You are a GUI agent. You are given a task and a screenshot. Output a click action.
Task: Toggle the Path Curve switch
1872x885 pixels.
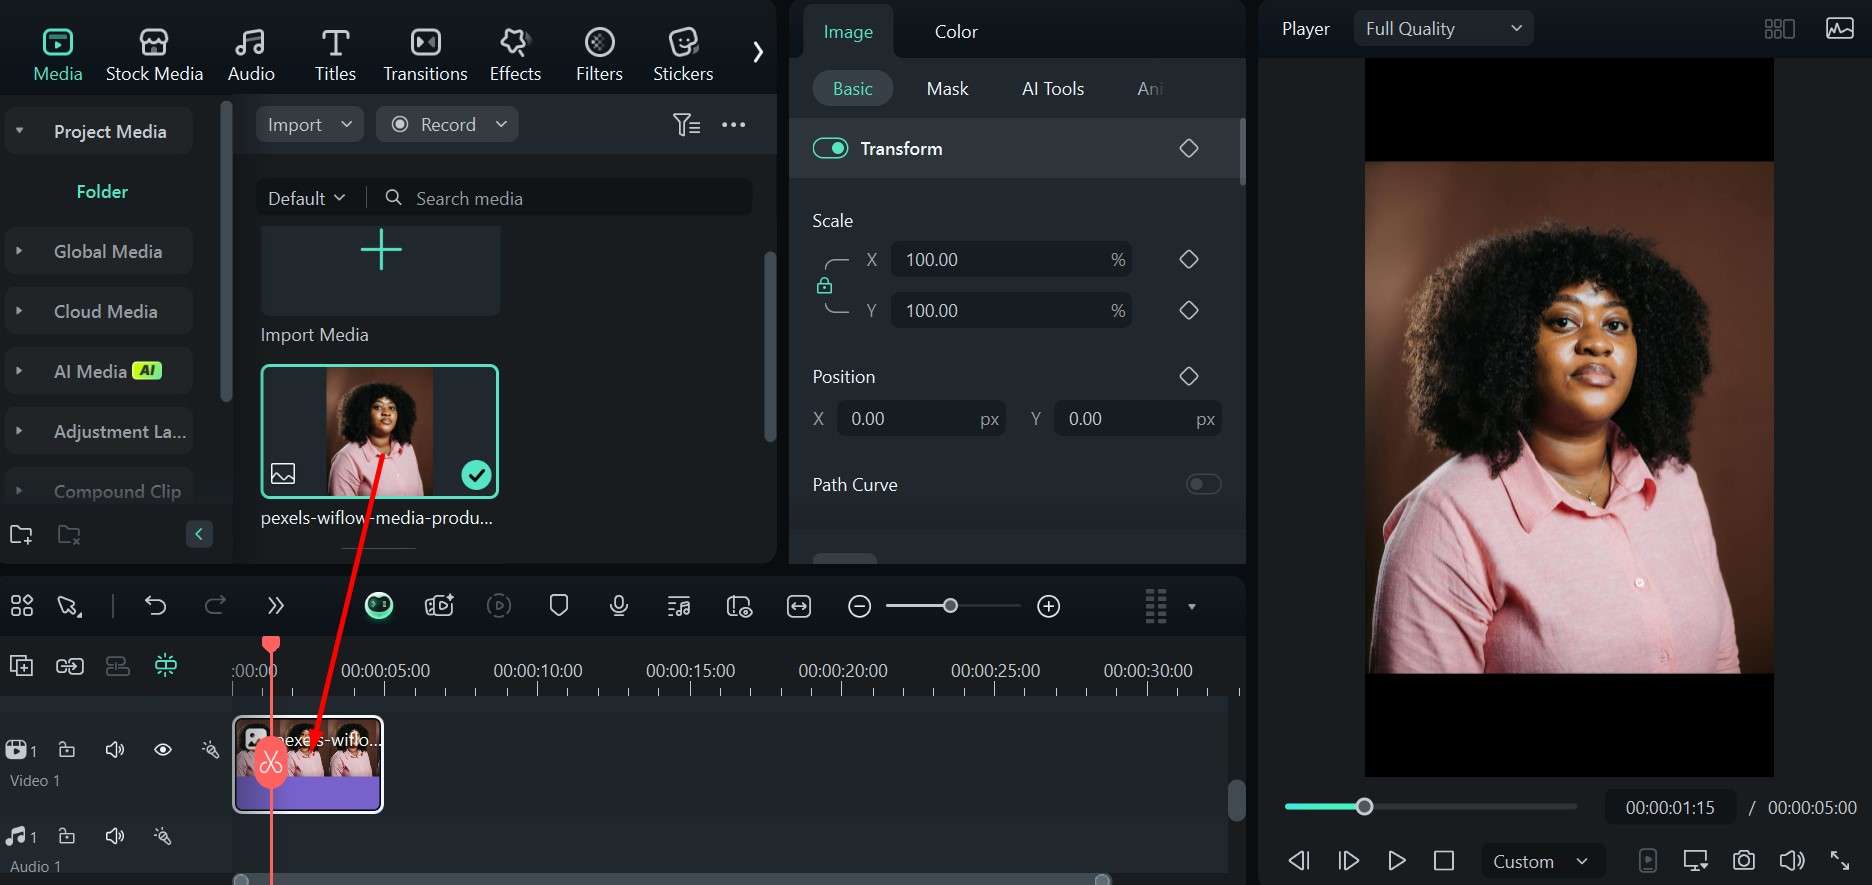pyautogui.click(x=1203, y=484)
